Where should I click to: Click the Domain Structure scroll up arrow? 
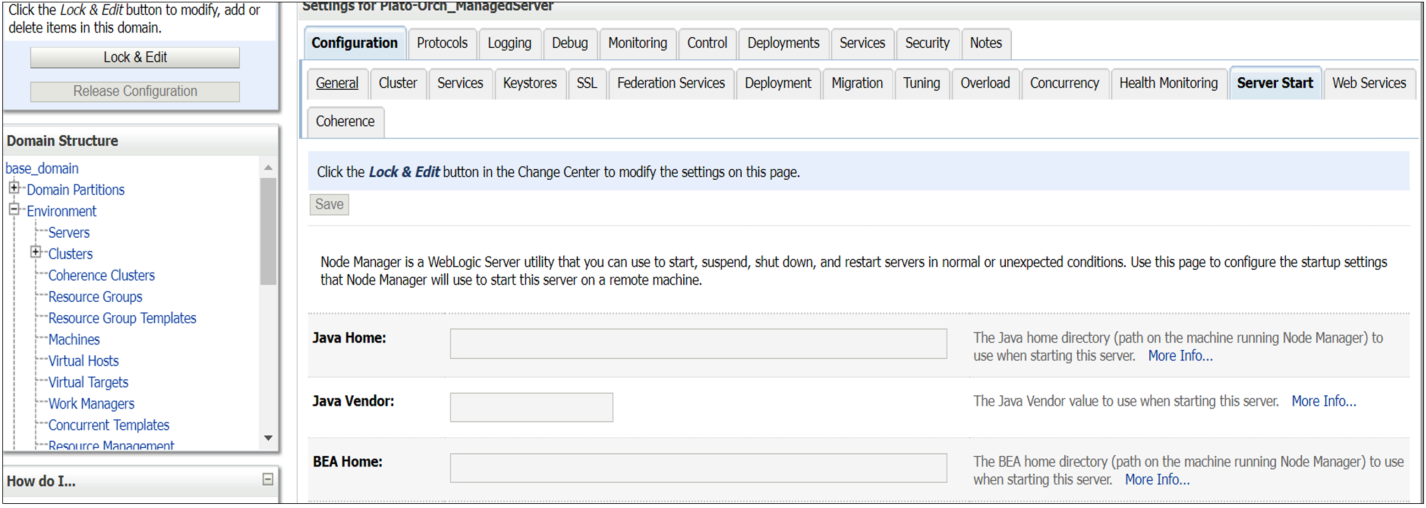pos(268,168)
